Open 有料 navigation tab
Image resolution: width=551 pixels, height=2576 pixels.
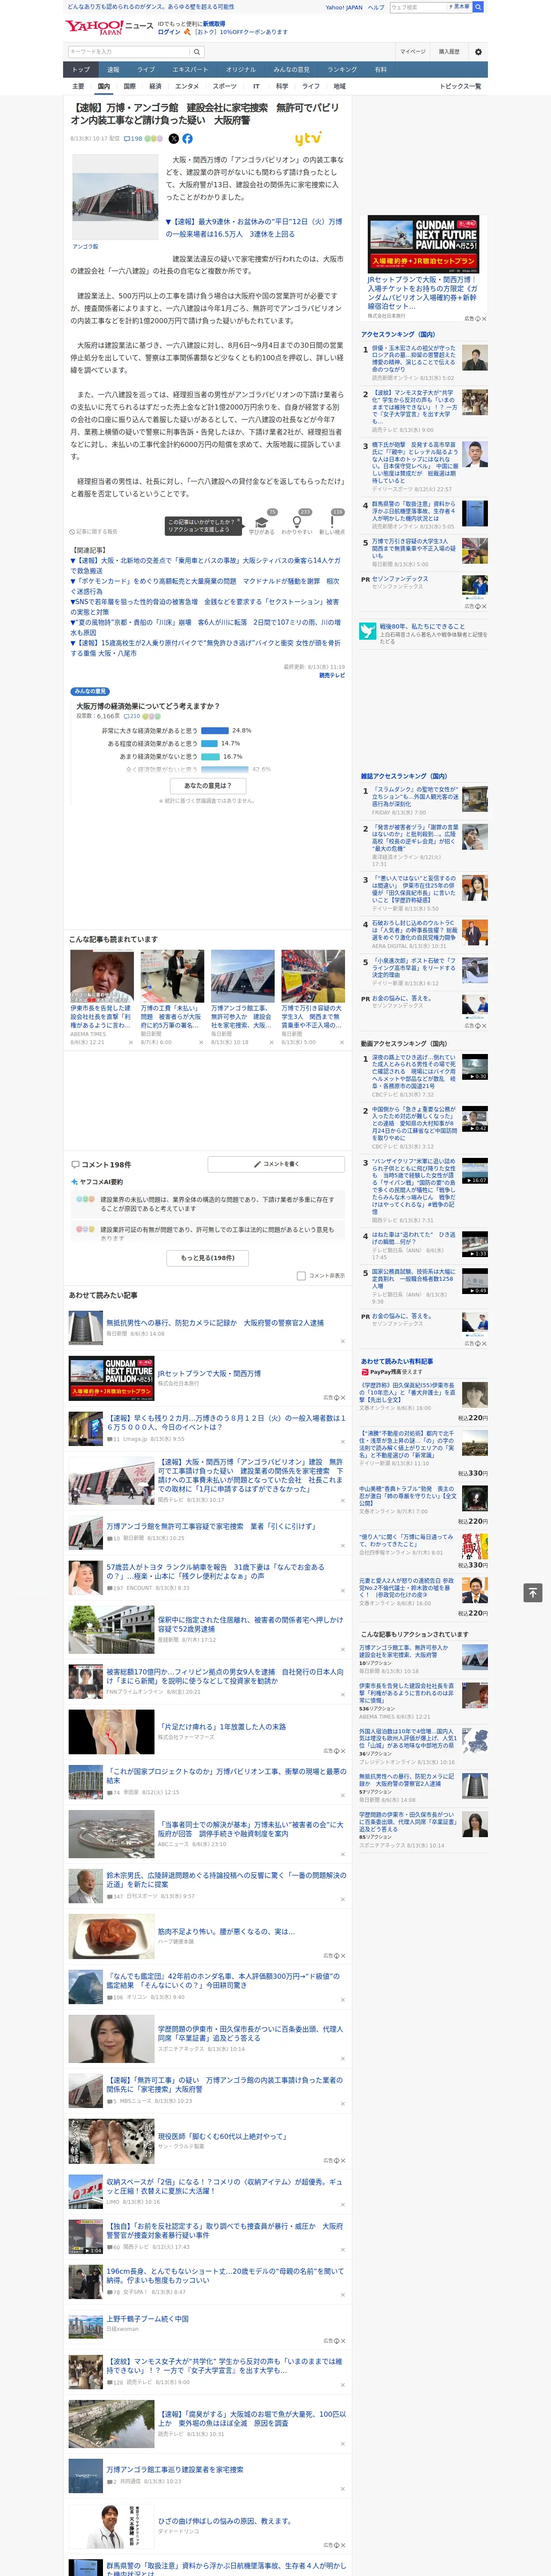pyautogui.click(x=380, y=70)
